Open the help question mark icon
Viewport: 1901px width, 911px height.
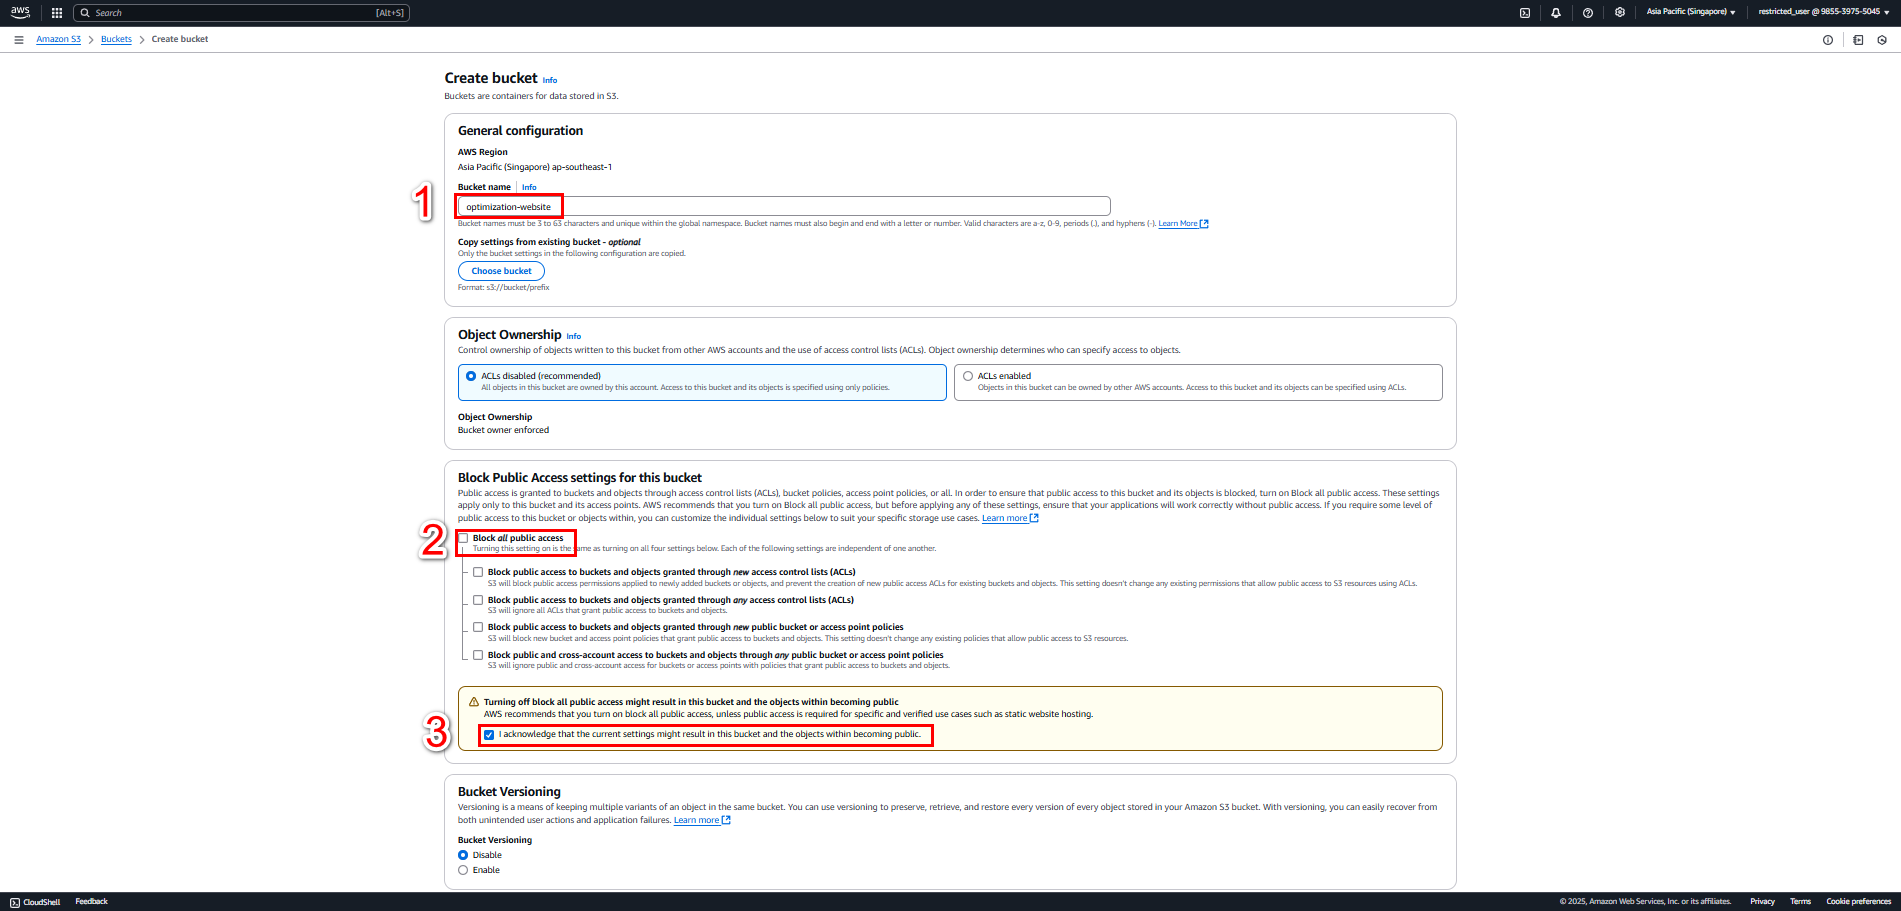point(1588,13)
